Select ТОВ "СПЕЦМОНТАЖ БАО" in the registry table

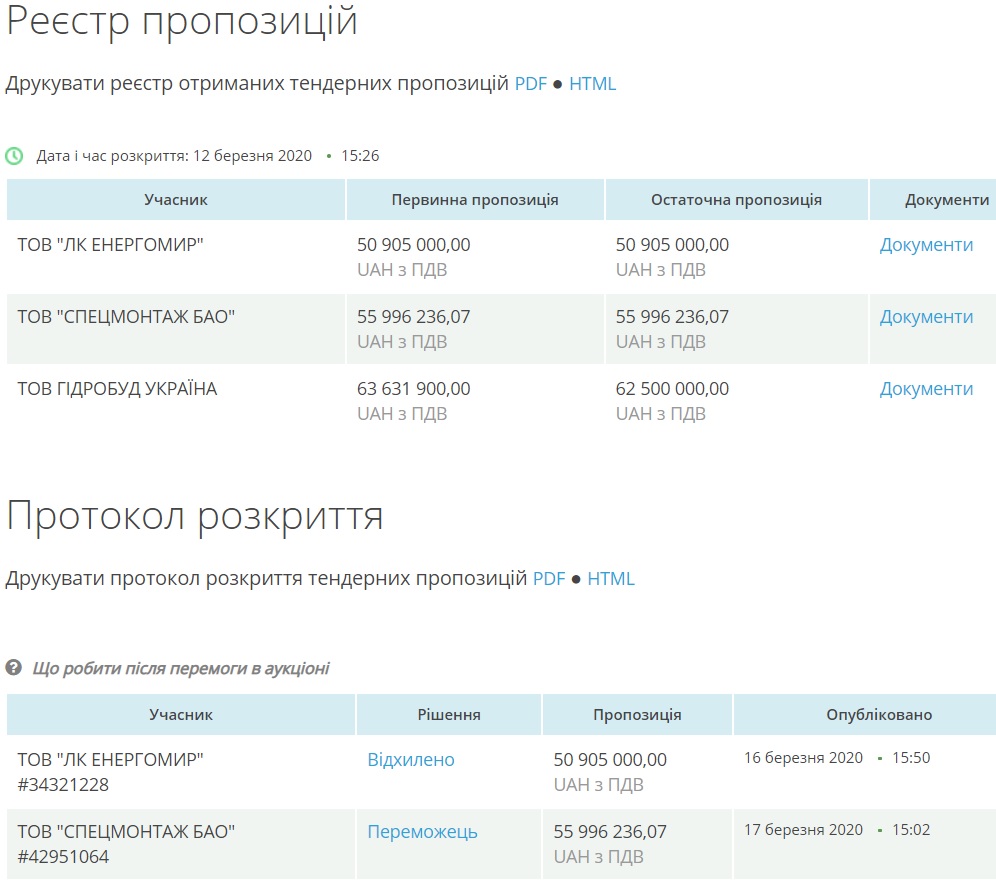coord(126,316)
